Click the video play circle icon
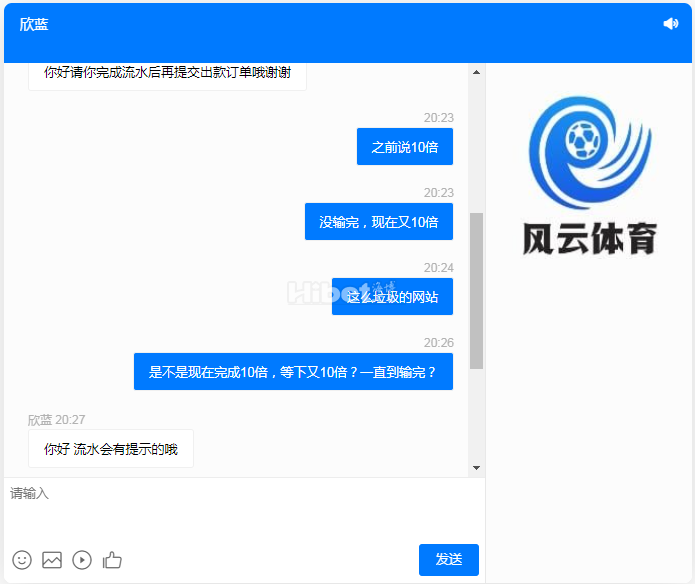 point(82,560)
